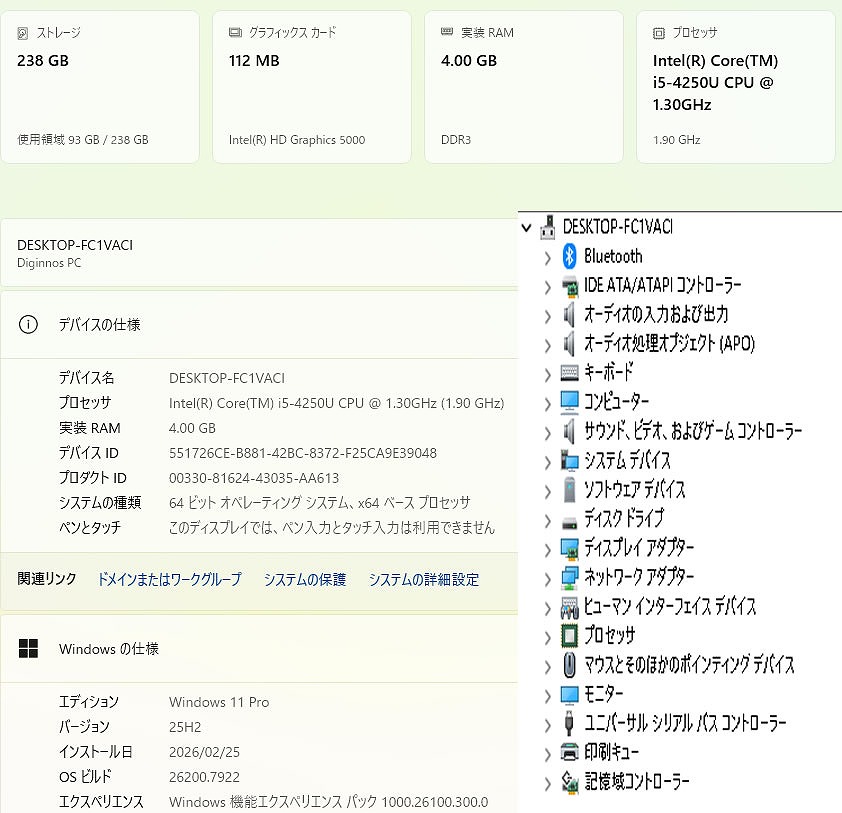Select ユニバーサル シリアル バス コントローラー item

click(x=685, y=723)
